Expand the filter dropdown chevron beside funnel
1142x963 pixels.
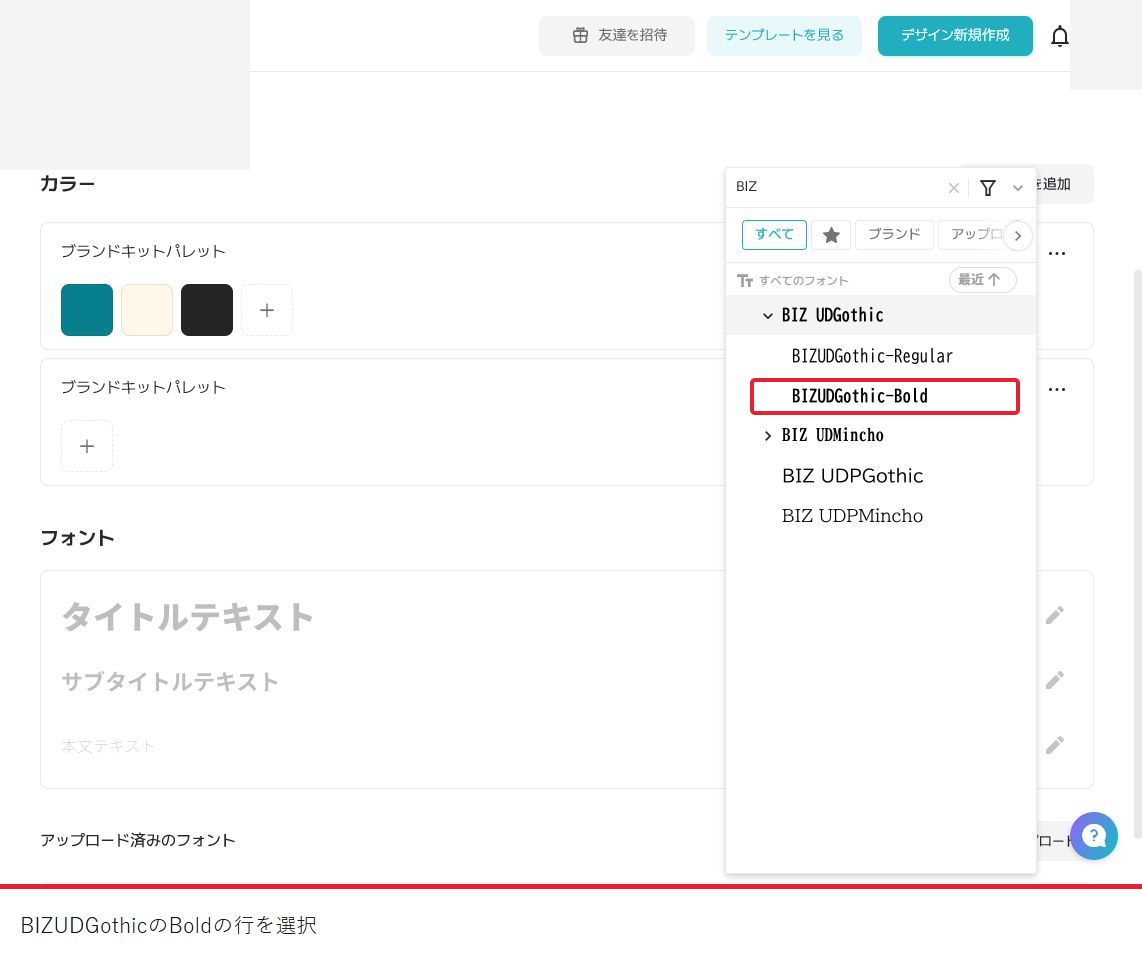point(1017,188)
